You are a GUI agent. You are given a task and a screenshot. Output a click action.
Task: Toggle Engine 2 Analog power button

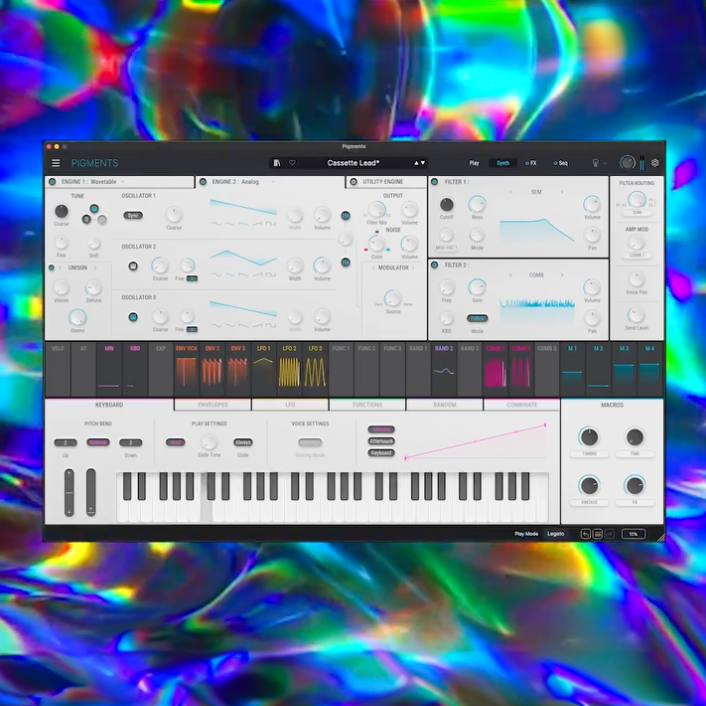click(203, 181)
